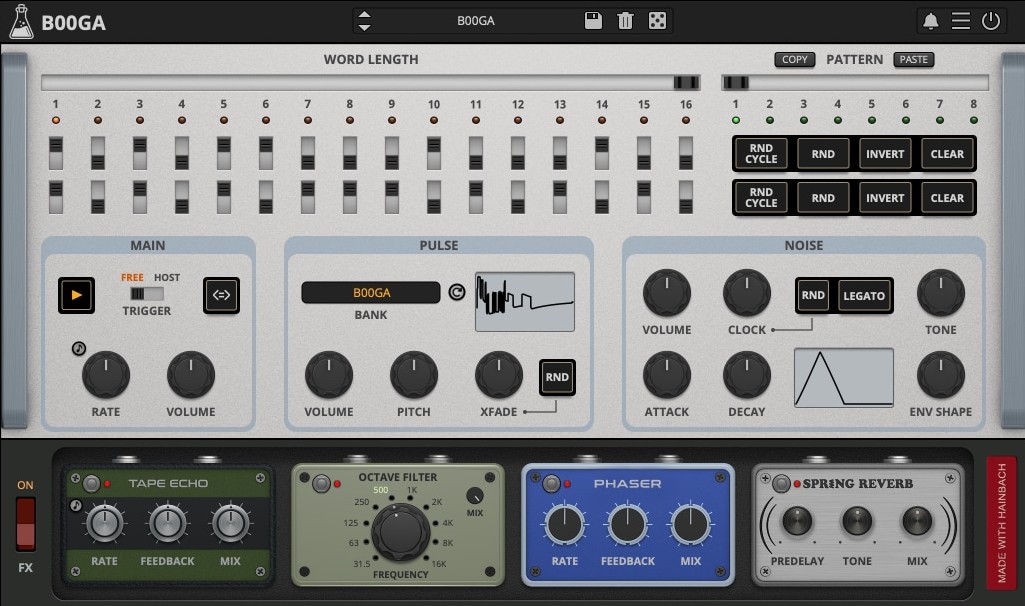Click the Noise ATTACK knob

pyautogui.click(x=667, y=375)
